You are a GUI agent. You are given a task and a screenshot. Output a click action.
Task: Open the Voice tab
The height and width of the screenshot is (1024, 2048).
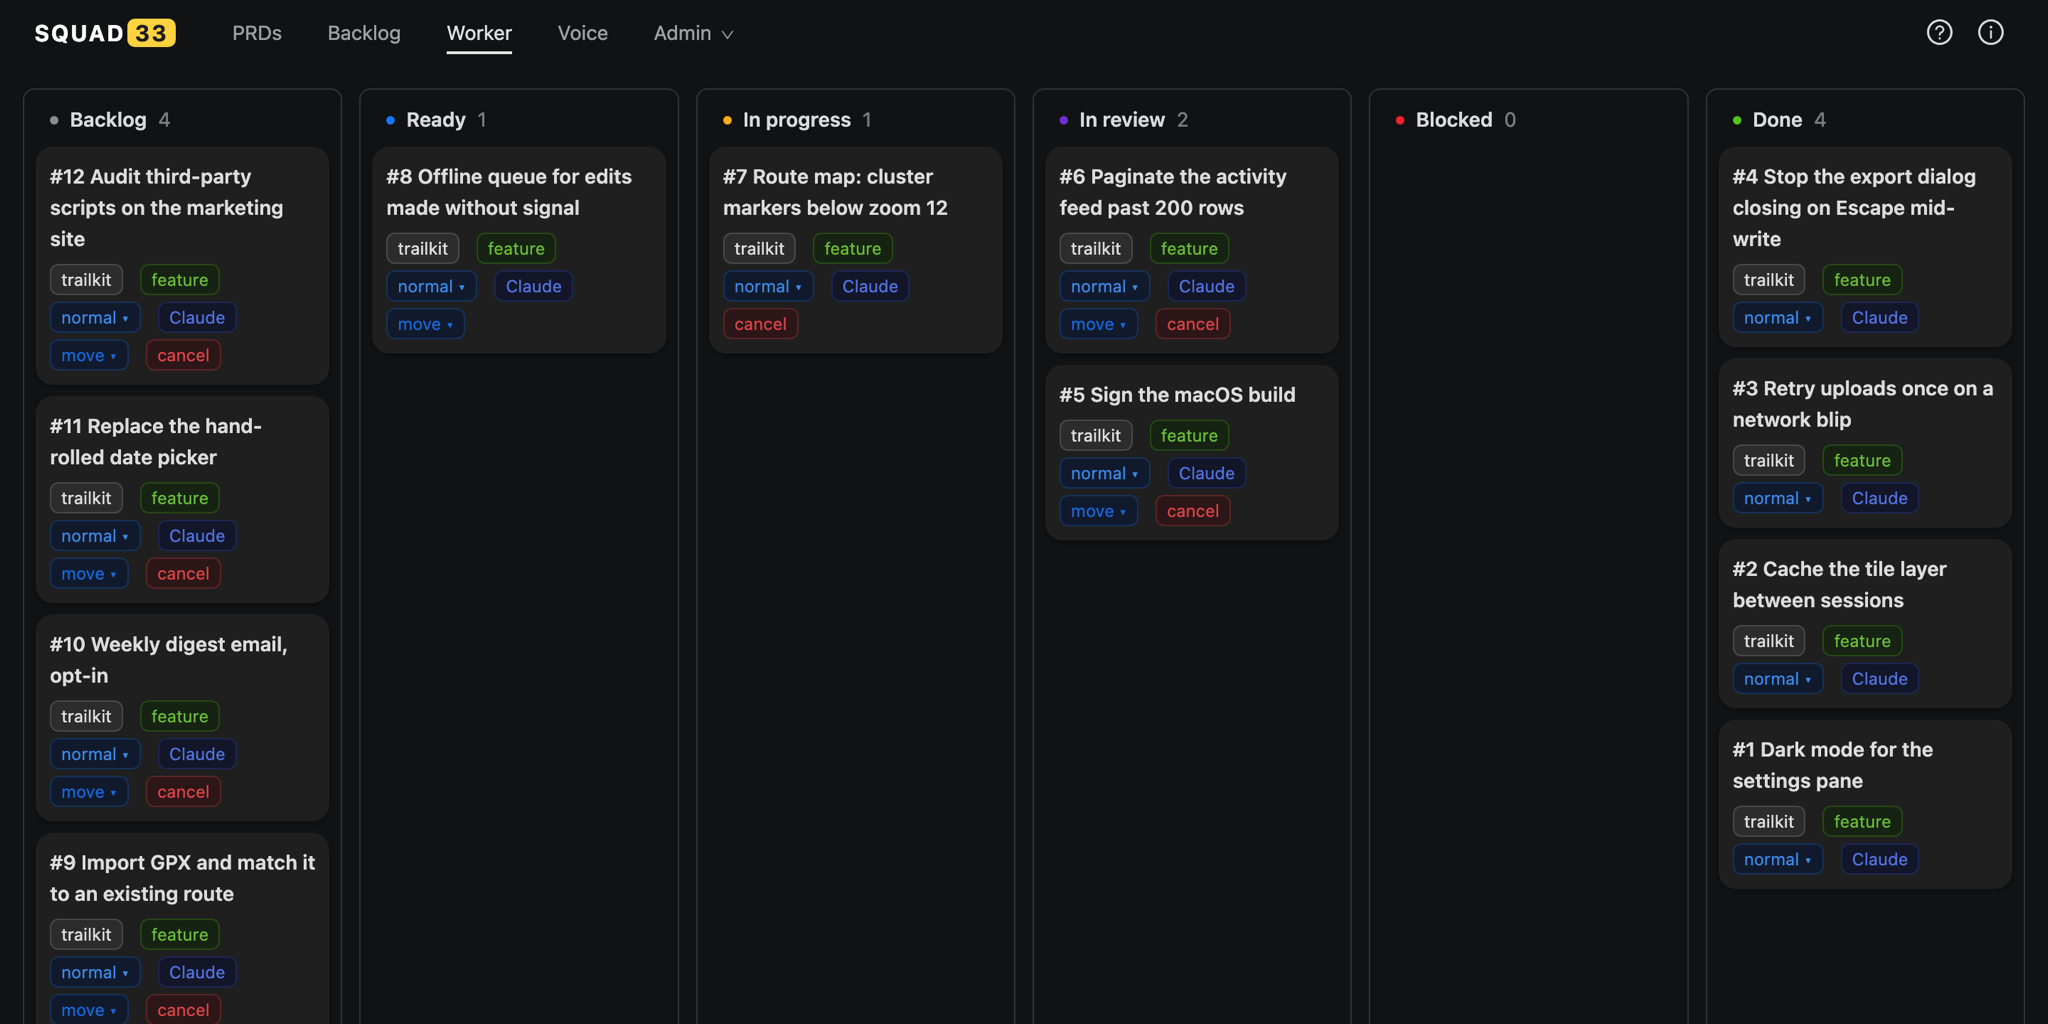[583, 33]
